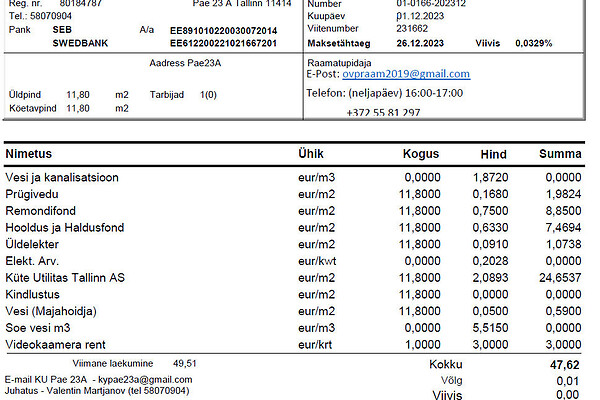Select the Swedbank account number EE612200221021667201

click(223, 45)
